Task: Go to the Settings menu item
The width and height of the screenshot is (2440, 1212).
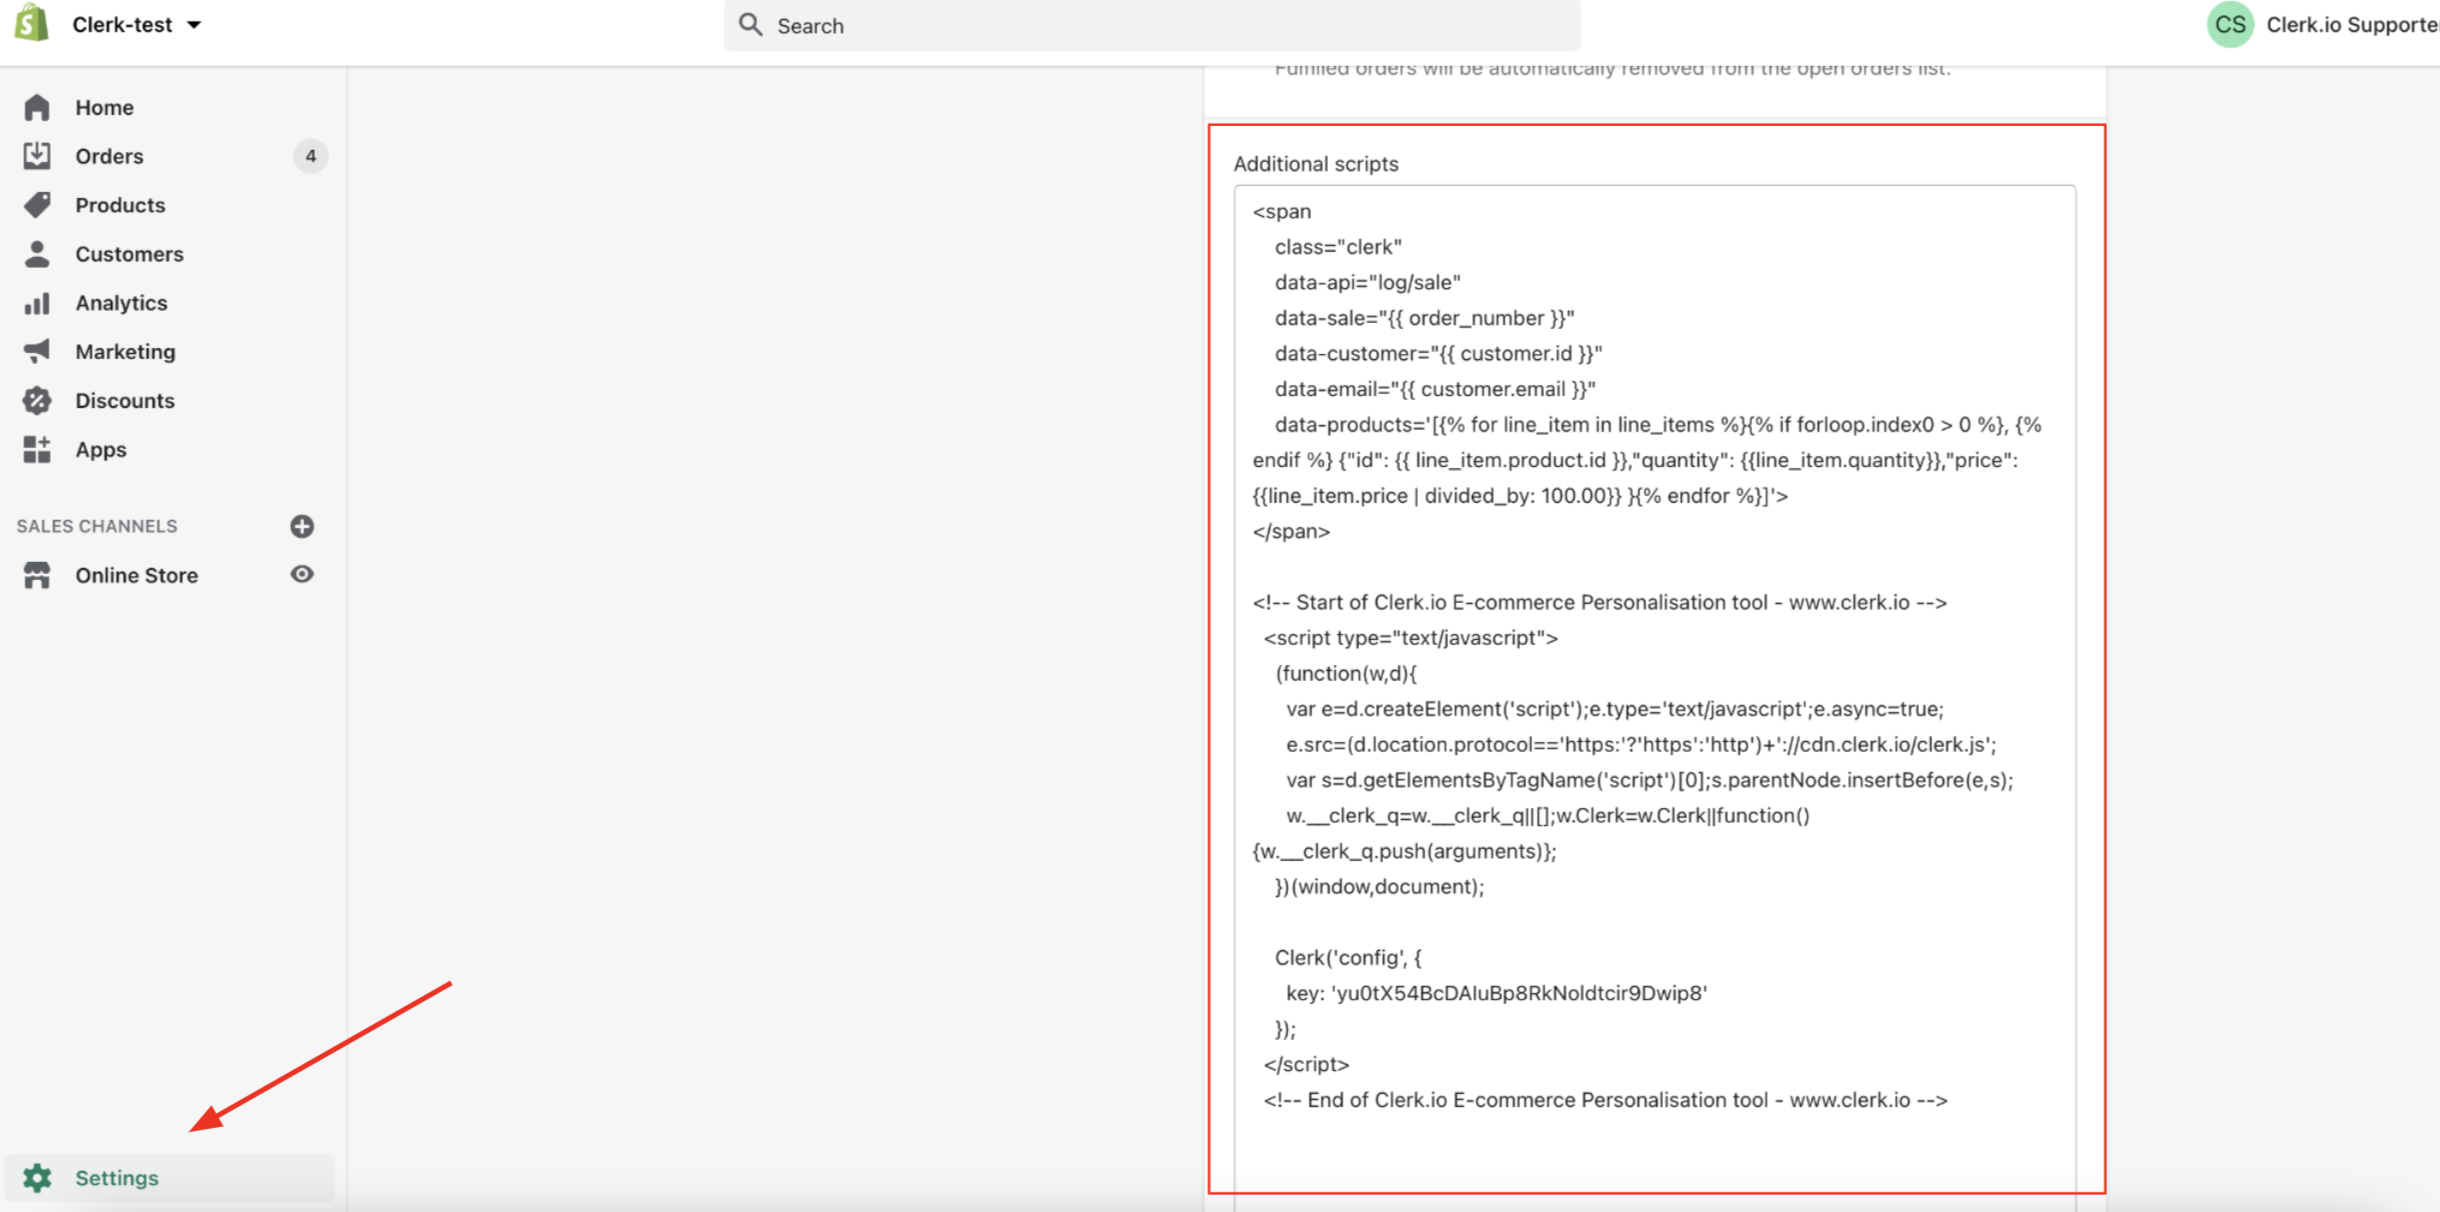Action: (117, 1178)
